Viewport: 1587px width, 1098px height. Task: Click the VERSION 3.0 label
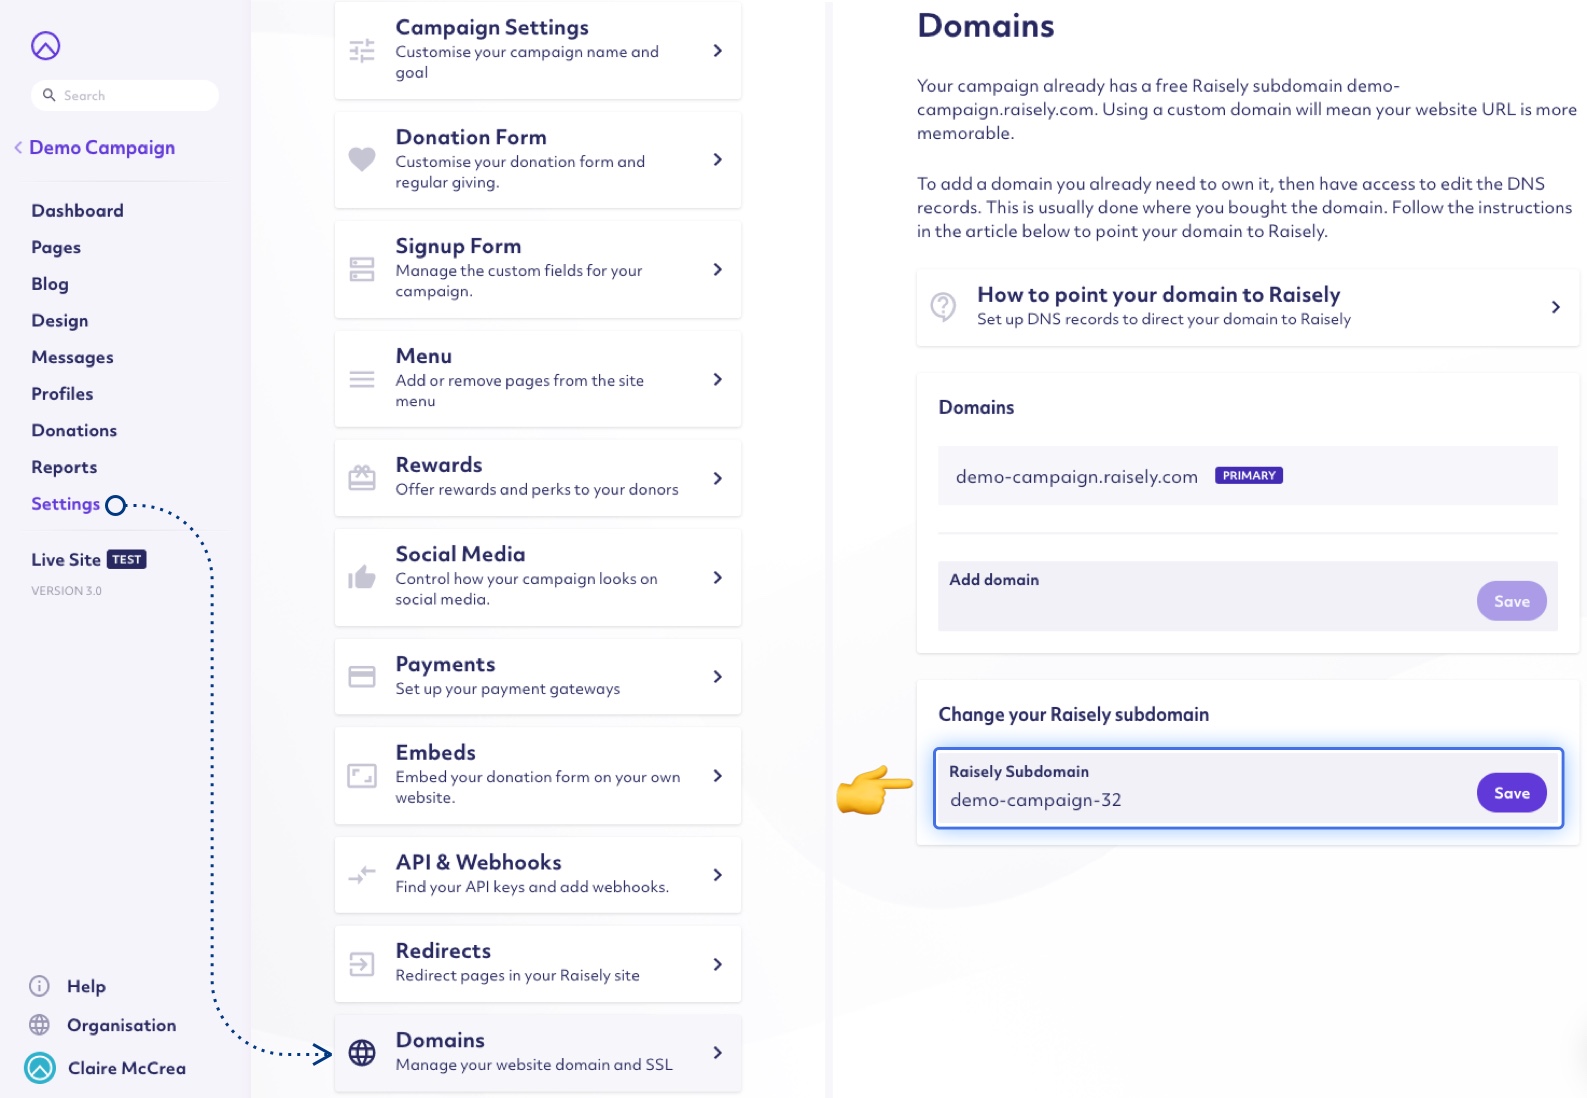pos(66,591)
